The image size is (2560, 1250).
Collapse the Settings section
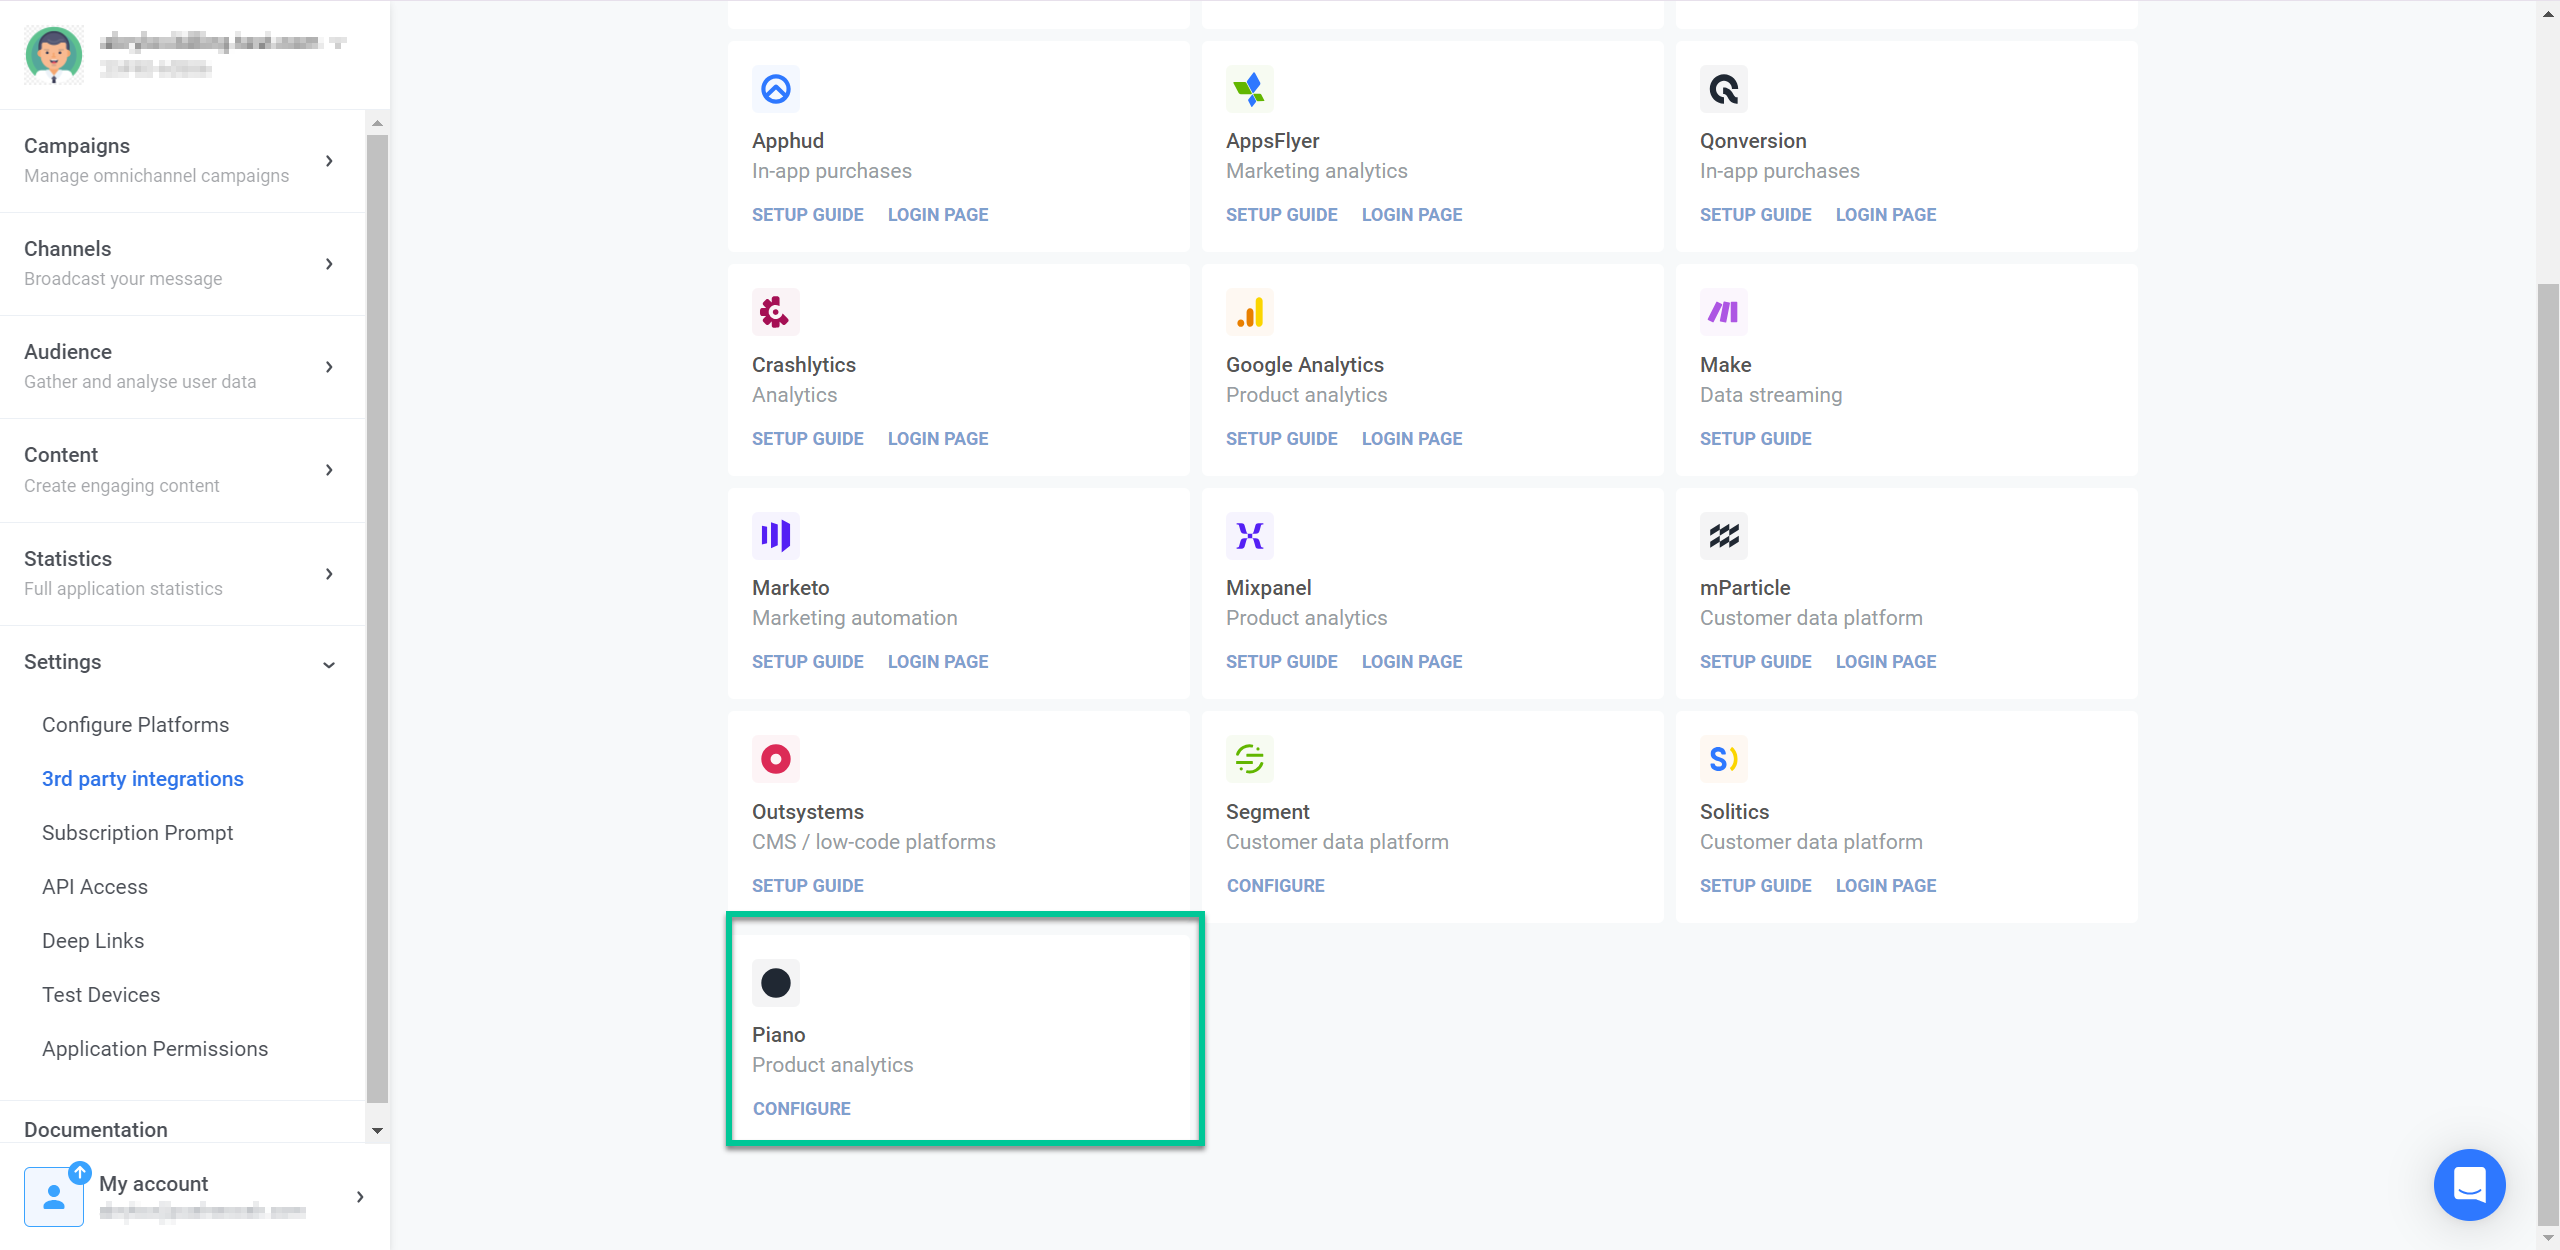click(x=328, y=663)
